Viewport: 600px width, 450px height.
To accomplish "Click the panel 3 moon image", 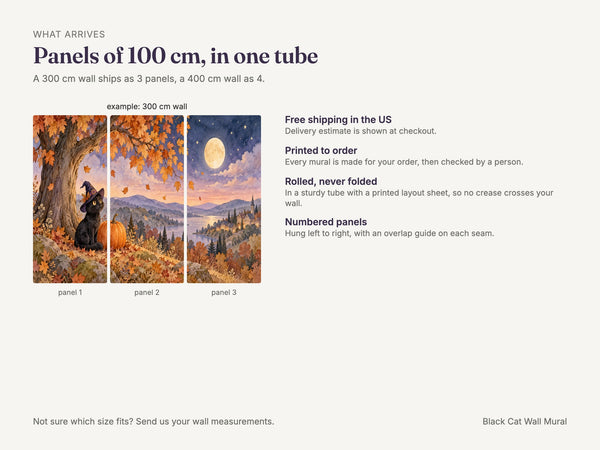I will [x=224, y=199].
